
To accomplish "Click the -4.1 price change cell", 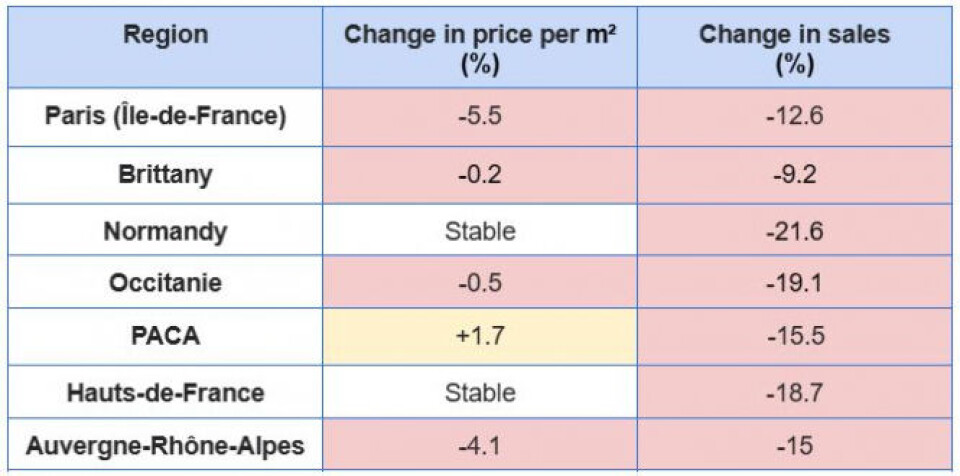I will pos(479,445).
